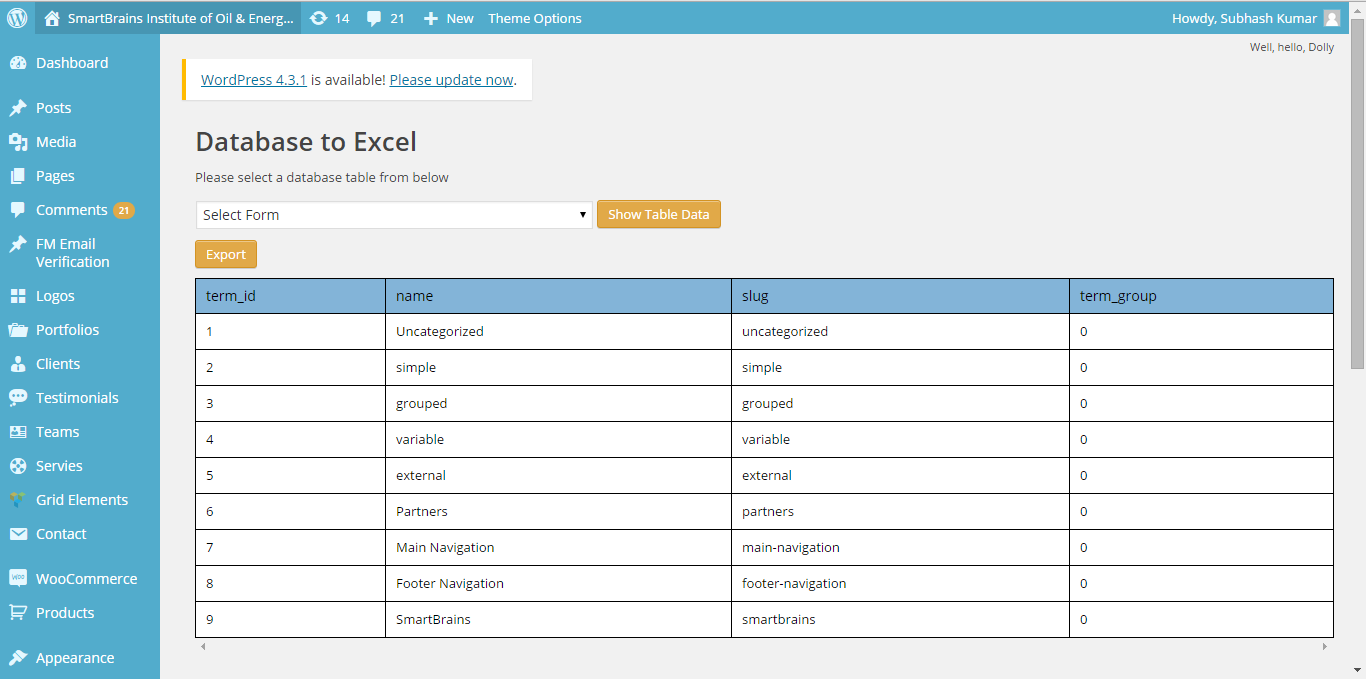Screen dimensions: 1366x679
Task: Open the Testimonials menu item
Action: point(77,398)
